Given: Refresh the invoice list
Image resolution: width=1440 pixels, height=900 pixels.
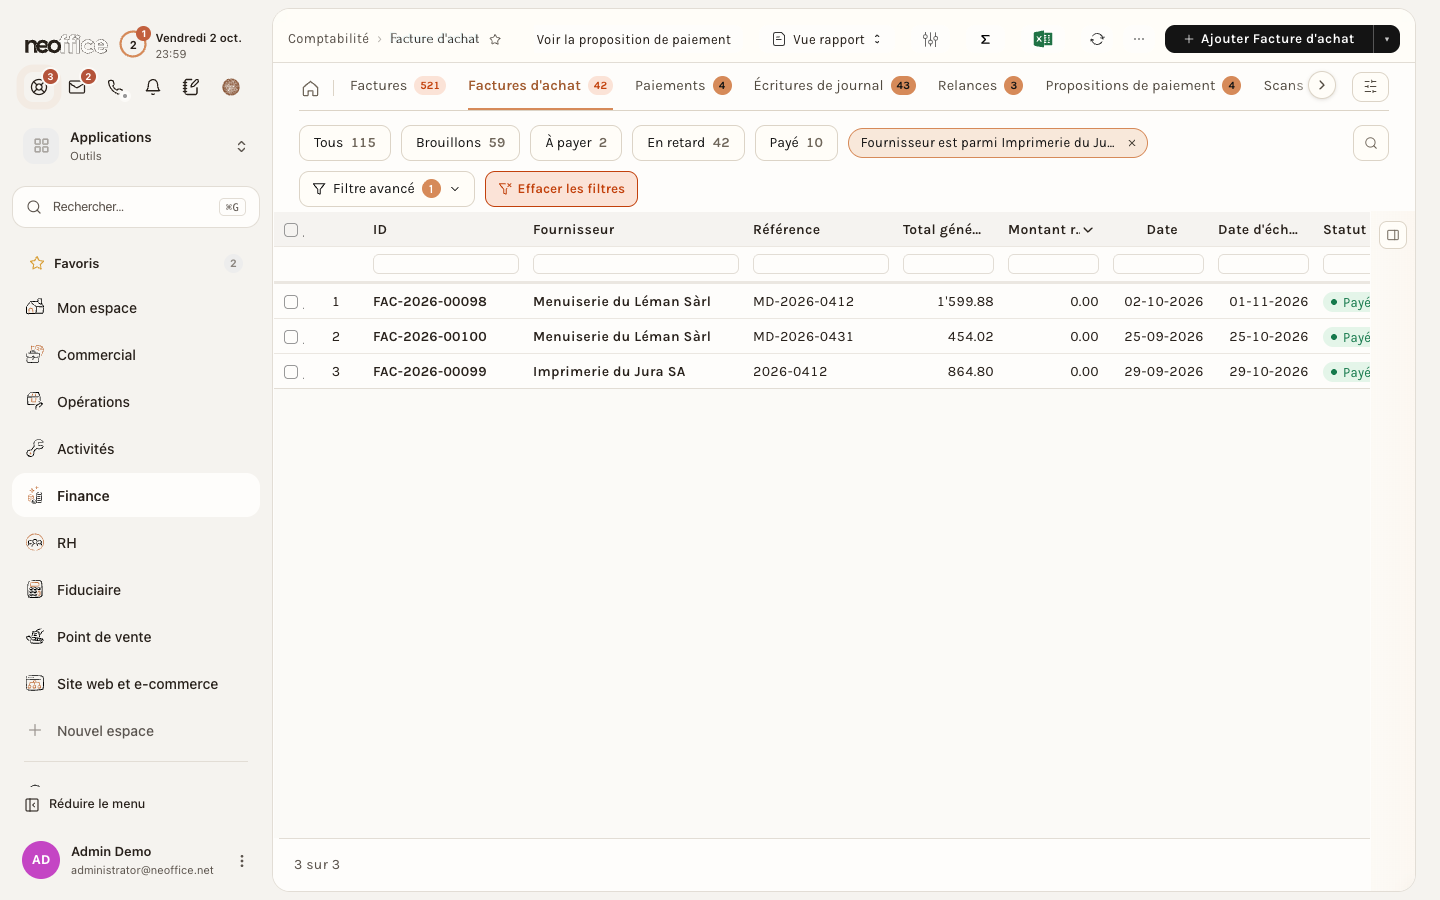Looking at the screenshot, I should pos(1097,39).
